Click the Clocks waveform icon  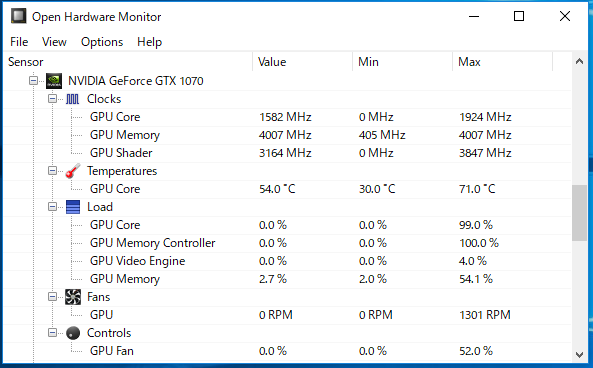pos(72,99)
